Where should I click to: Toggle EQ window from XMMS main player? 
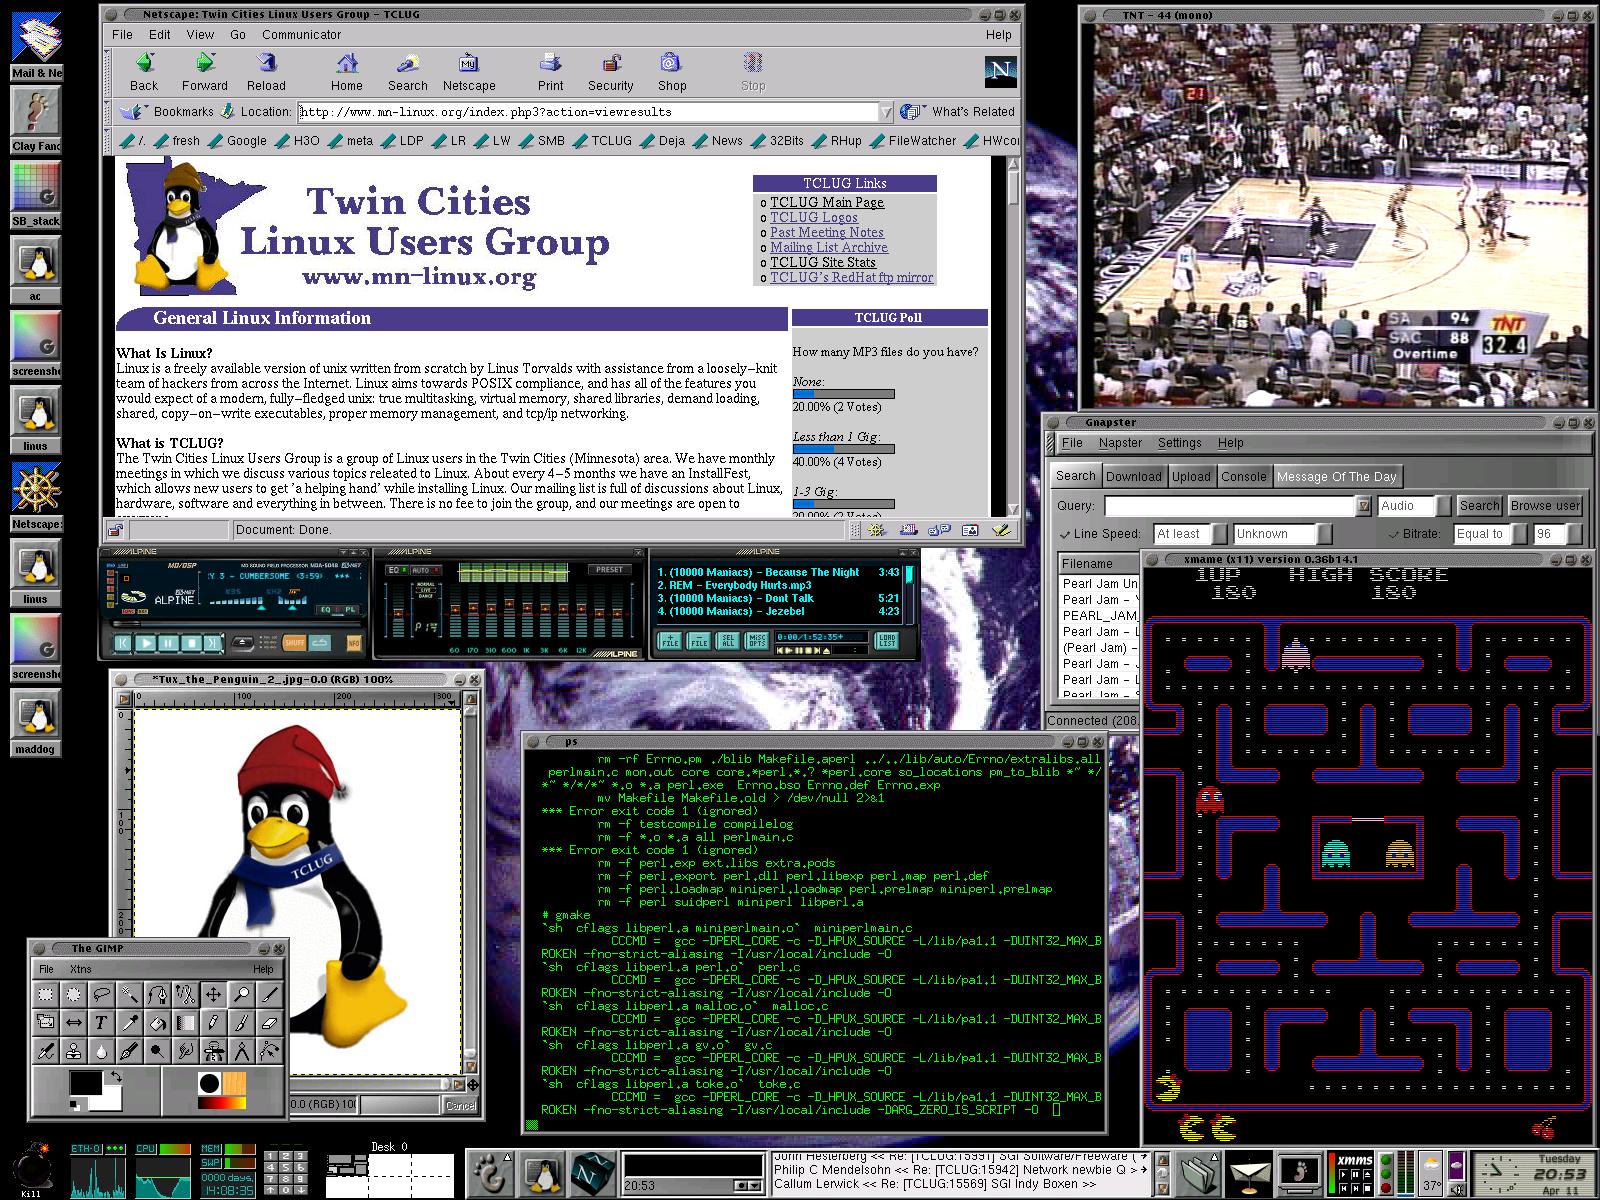coord(325,609)
